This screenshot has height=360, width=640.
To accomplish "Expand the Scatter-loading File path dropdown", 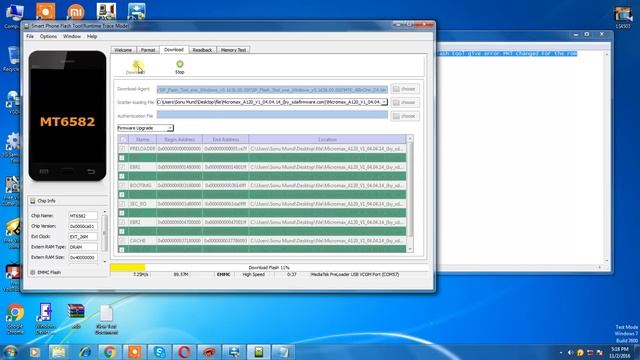I will pyautogui.click(x=384, y=102).
